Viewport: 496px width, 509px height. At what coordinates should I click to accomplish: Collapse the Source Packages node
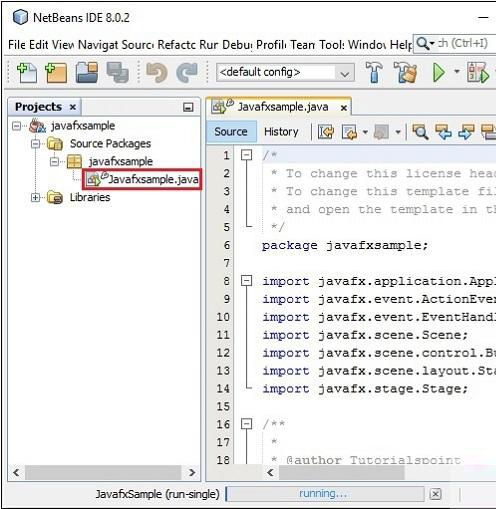(35, 144)
